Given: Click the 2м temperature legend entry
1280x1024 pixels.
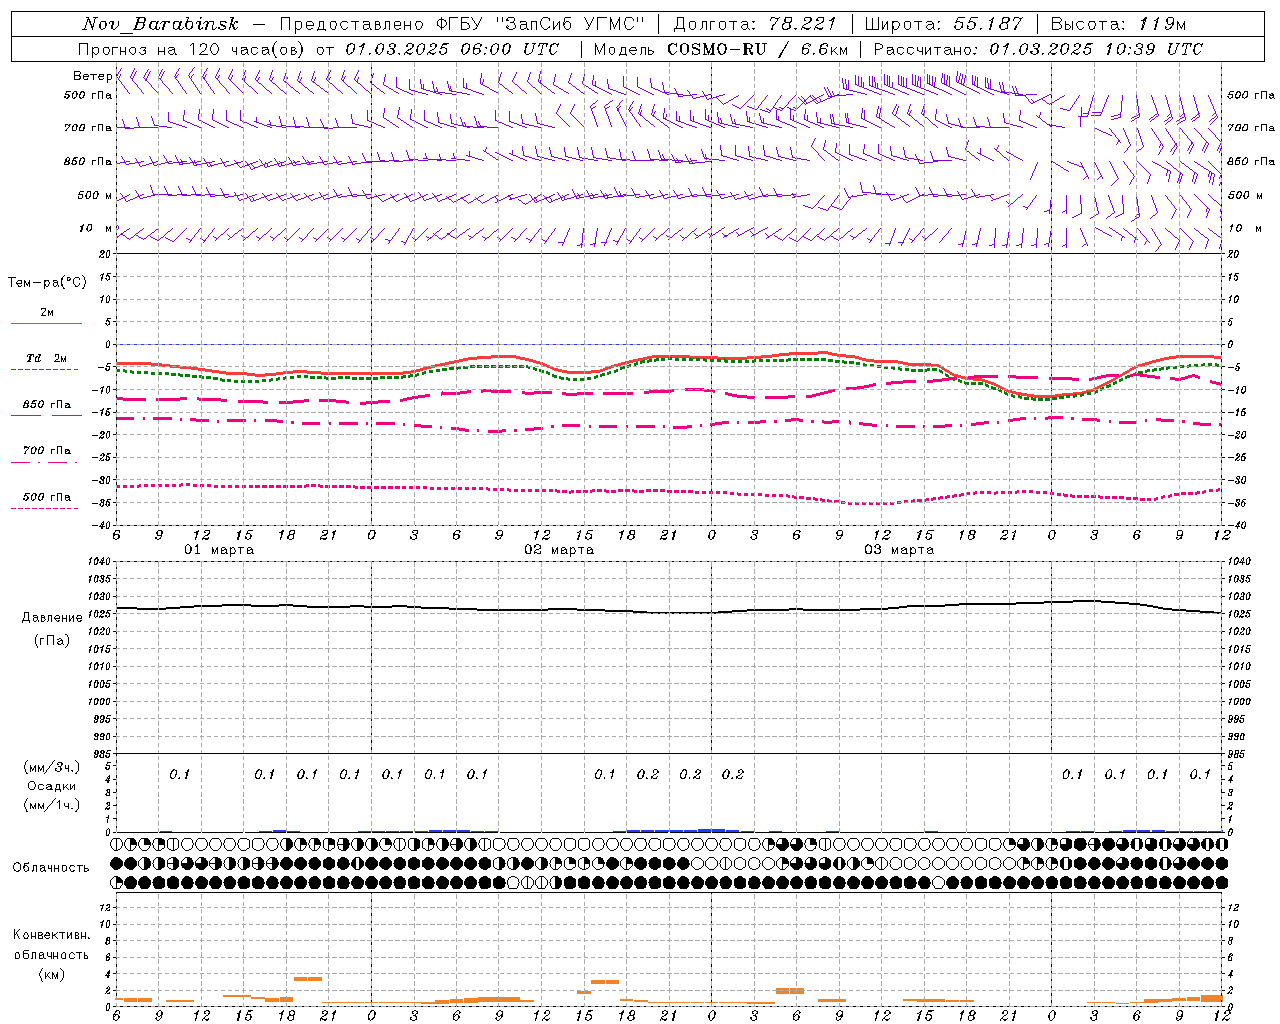Looking at the screenshot, I should 47,312.
